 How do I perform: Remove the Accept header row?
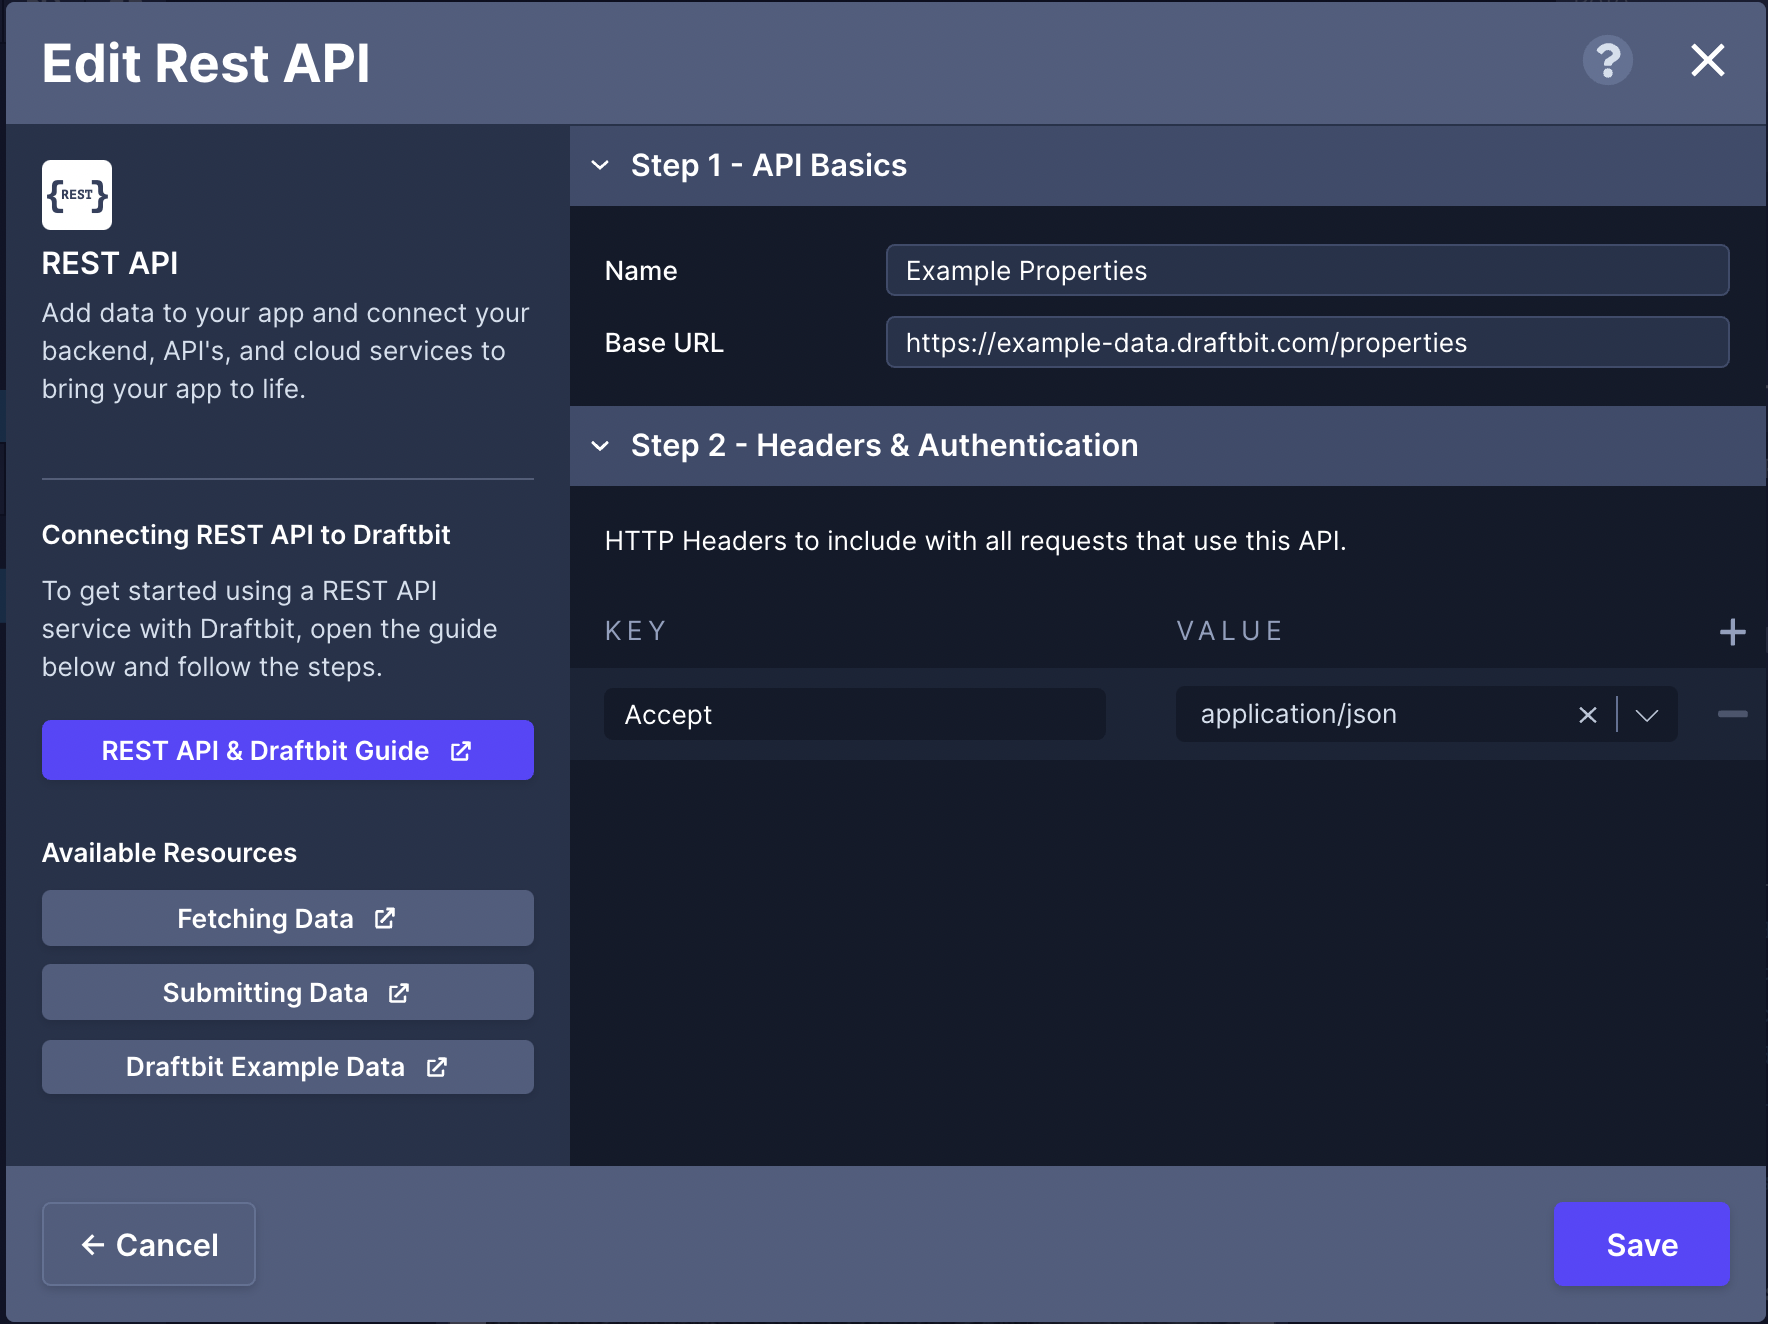(1732, 714)
